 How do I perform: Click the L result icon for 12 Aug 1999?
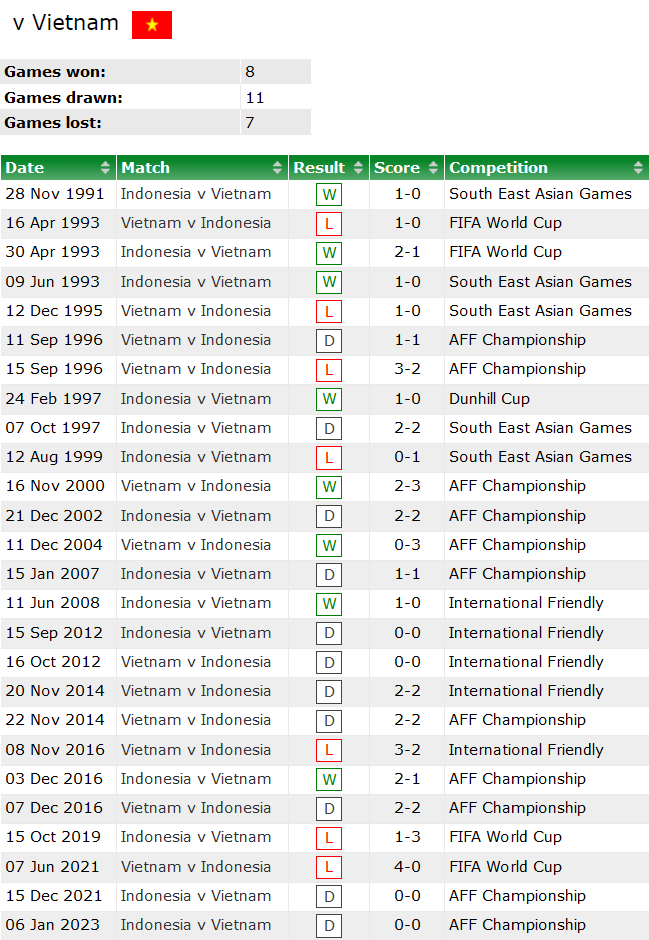click(x=328, y=458)
